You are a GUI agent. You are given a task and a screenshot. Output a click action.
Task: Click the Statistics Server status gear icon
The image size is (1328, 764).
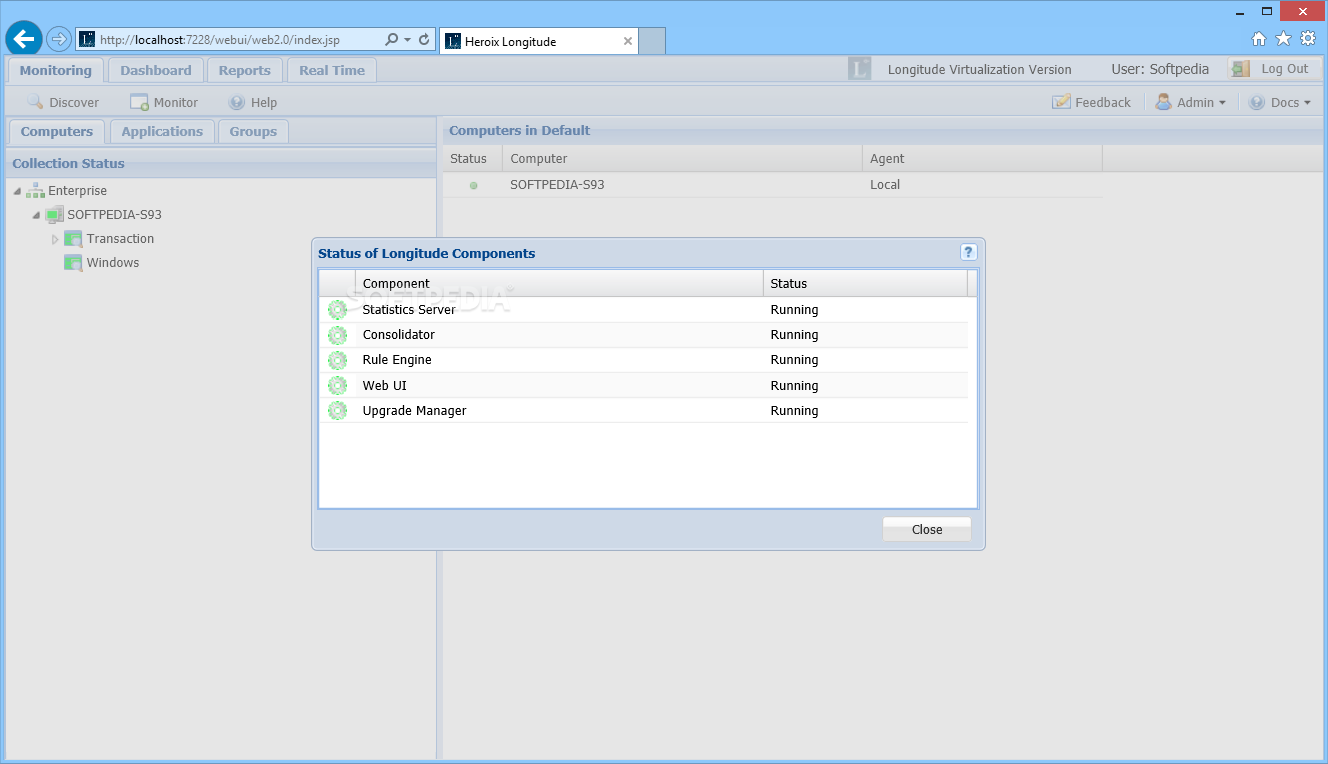point(337,310)
